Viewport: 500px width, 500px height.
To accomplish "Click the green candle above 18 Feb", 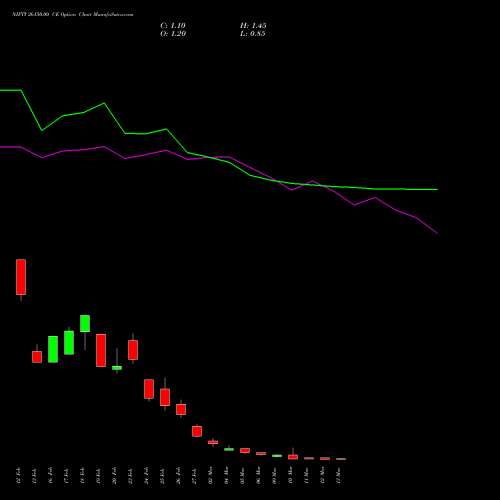I will (x=85, y=323).
